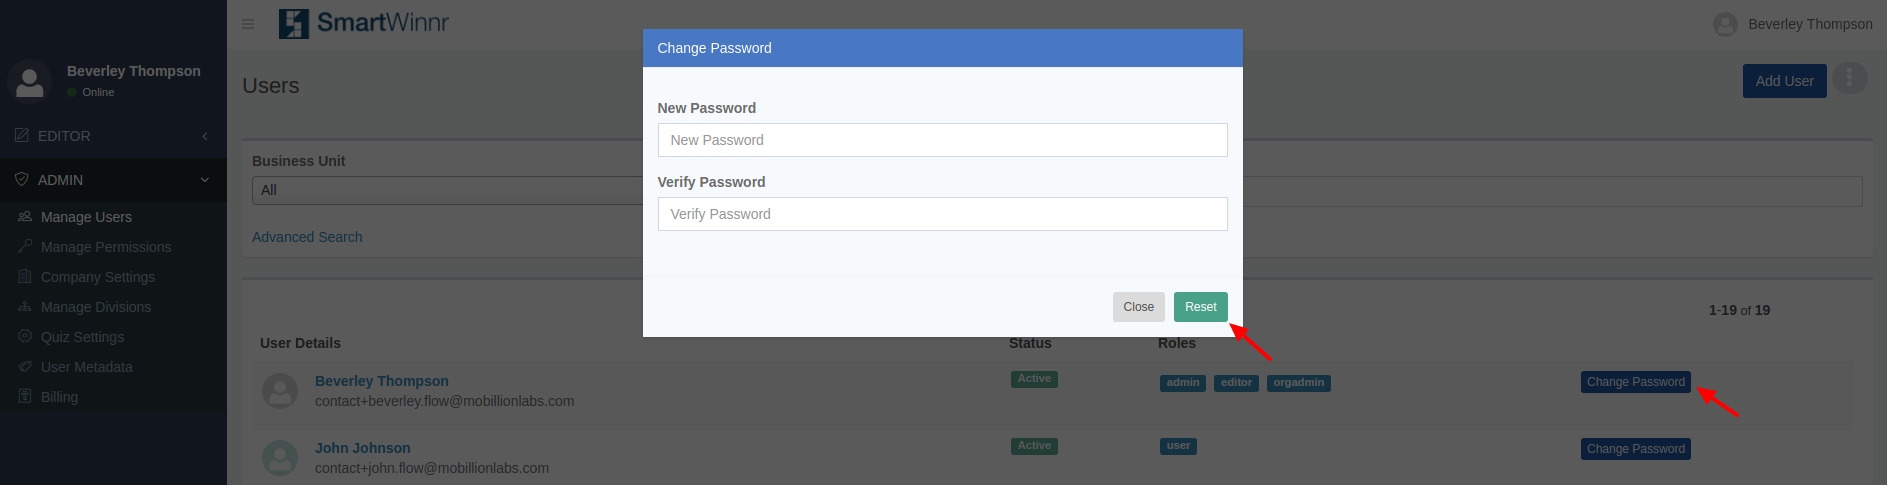Focus the Verify Password field
This screenshot has width=1887, height=485.
942,214
